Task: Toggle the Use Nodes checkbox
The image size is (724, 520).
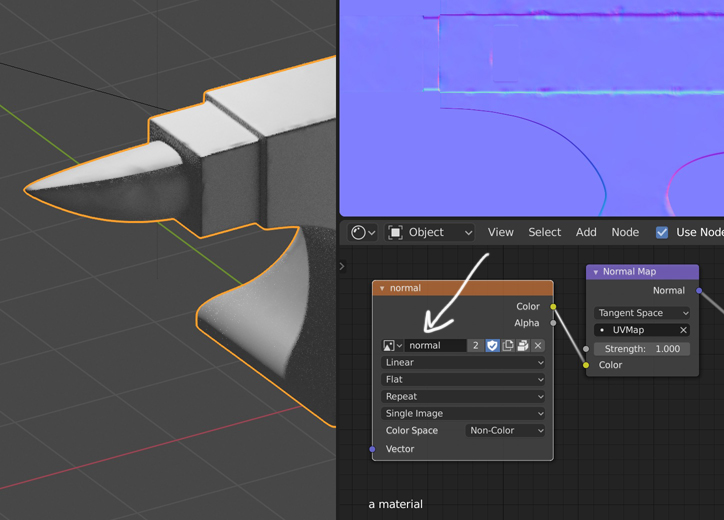Action: tap(662, 232)
